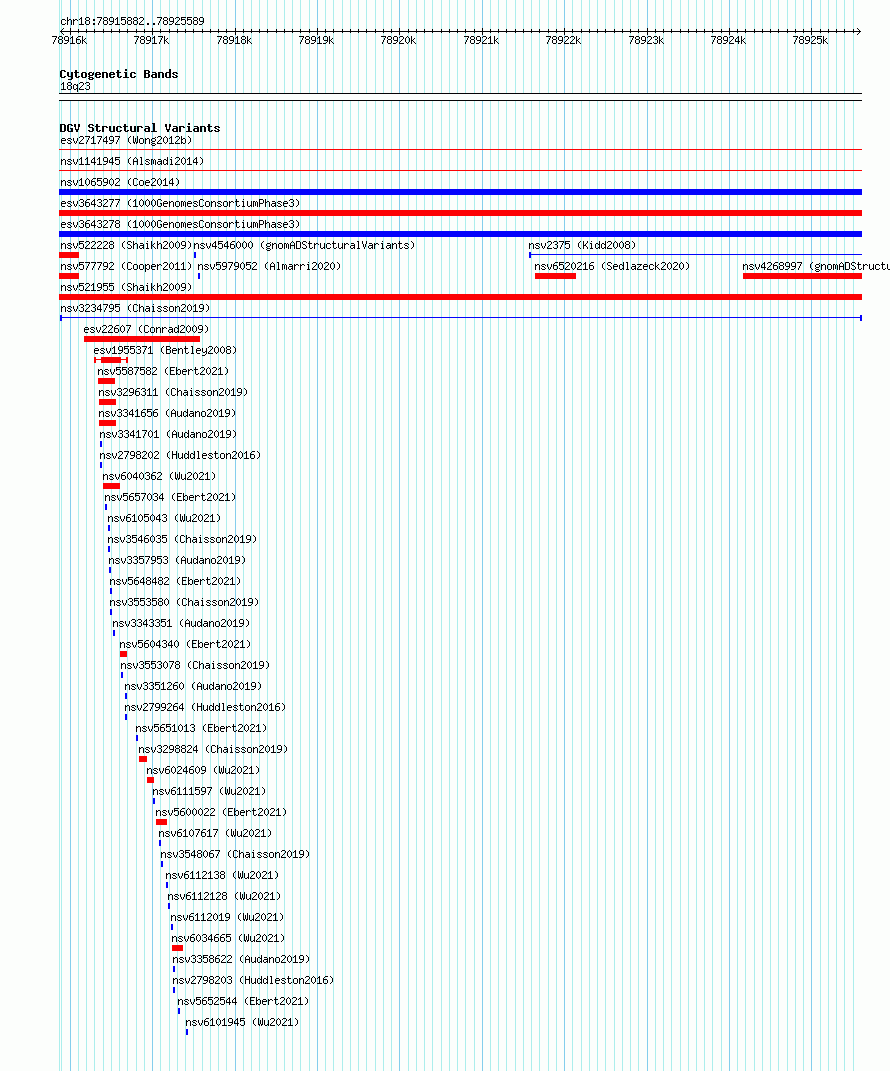Open nsv3341701 (Audano2019) variant

pyautogui.click(x=168, y=434)
